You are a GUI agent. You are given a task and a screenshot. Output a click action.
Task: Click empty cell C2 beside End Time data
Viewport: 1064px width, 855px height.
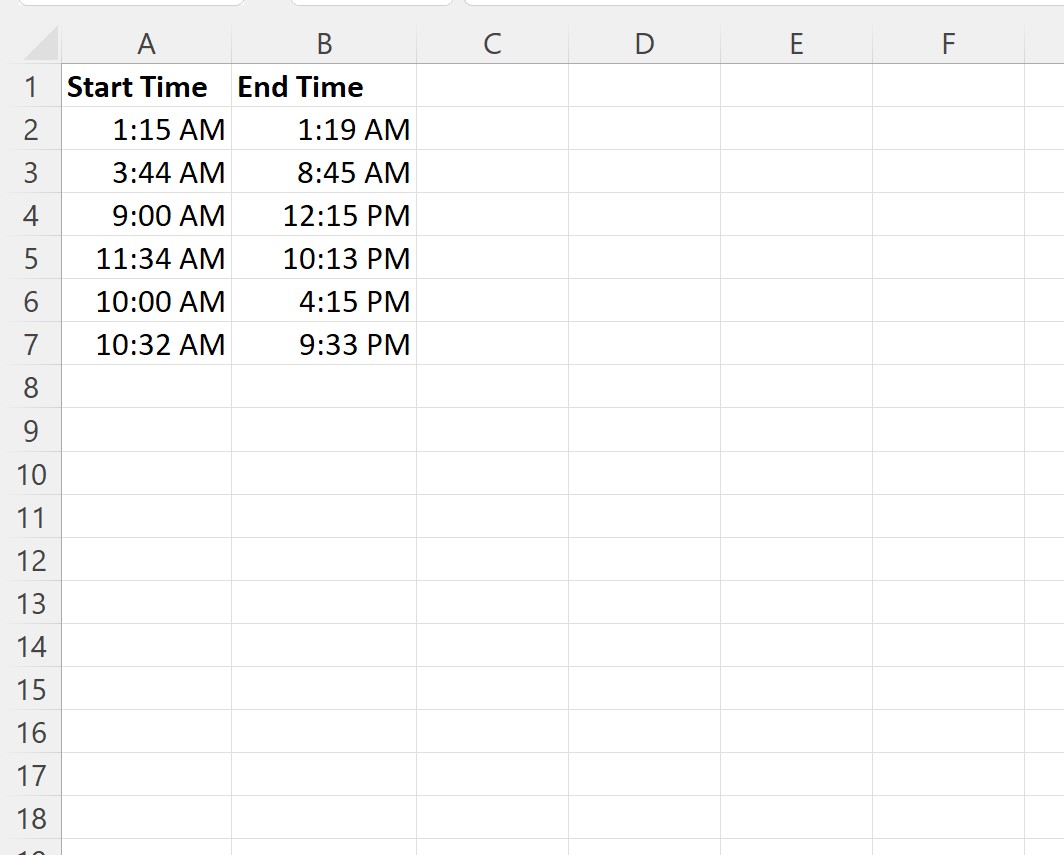pyautogui.click(x=491, y=130)
